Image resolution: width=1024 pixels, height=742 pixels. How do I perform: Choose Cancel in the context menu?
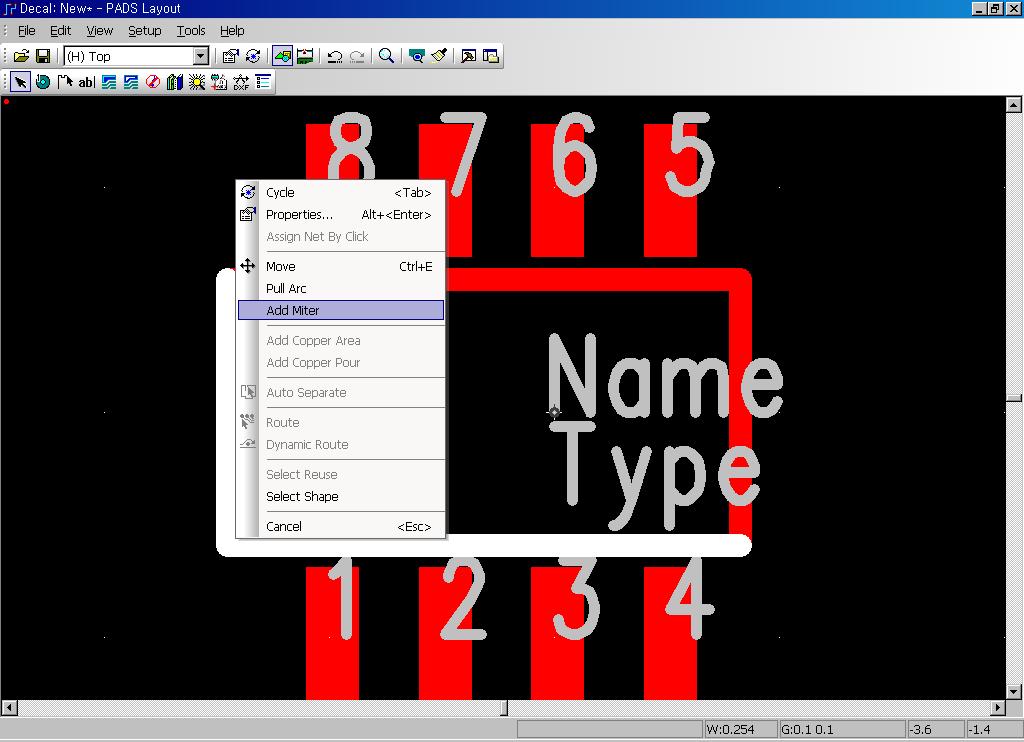(x=341, y=526)
